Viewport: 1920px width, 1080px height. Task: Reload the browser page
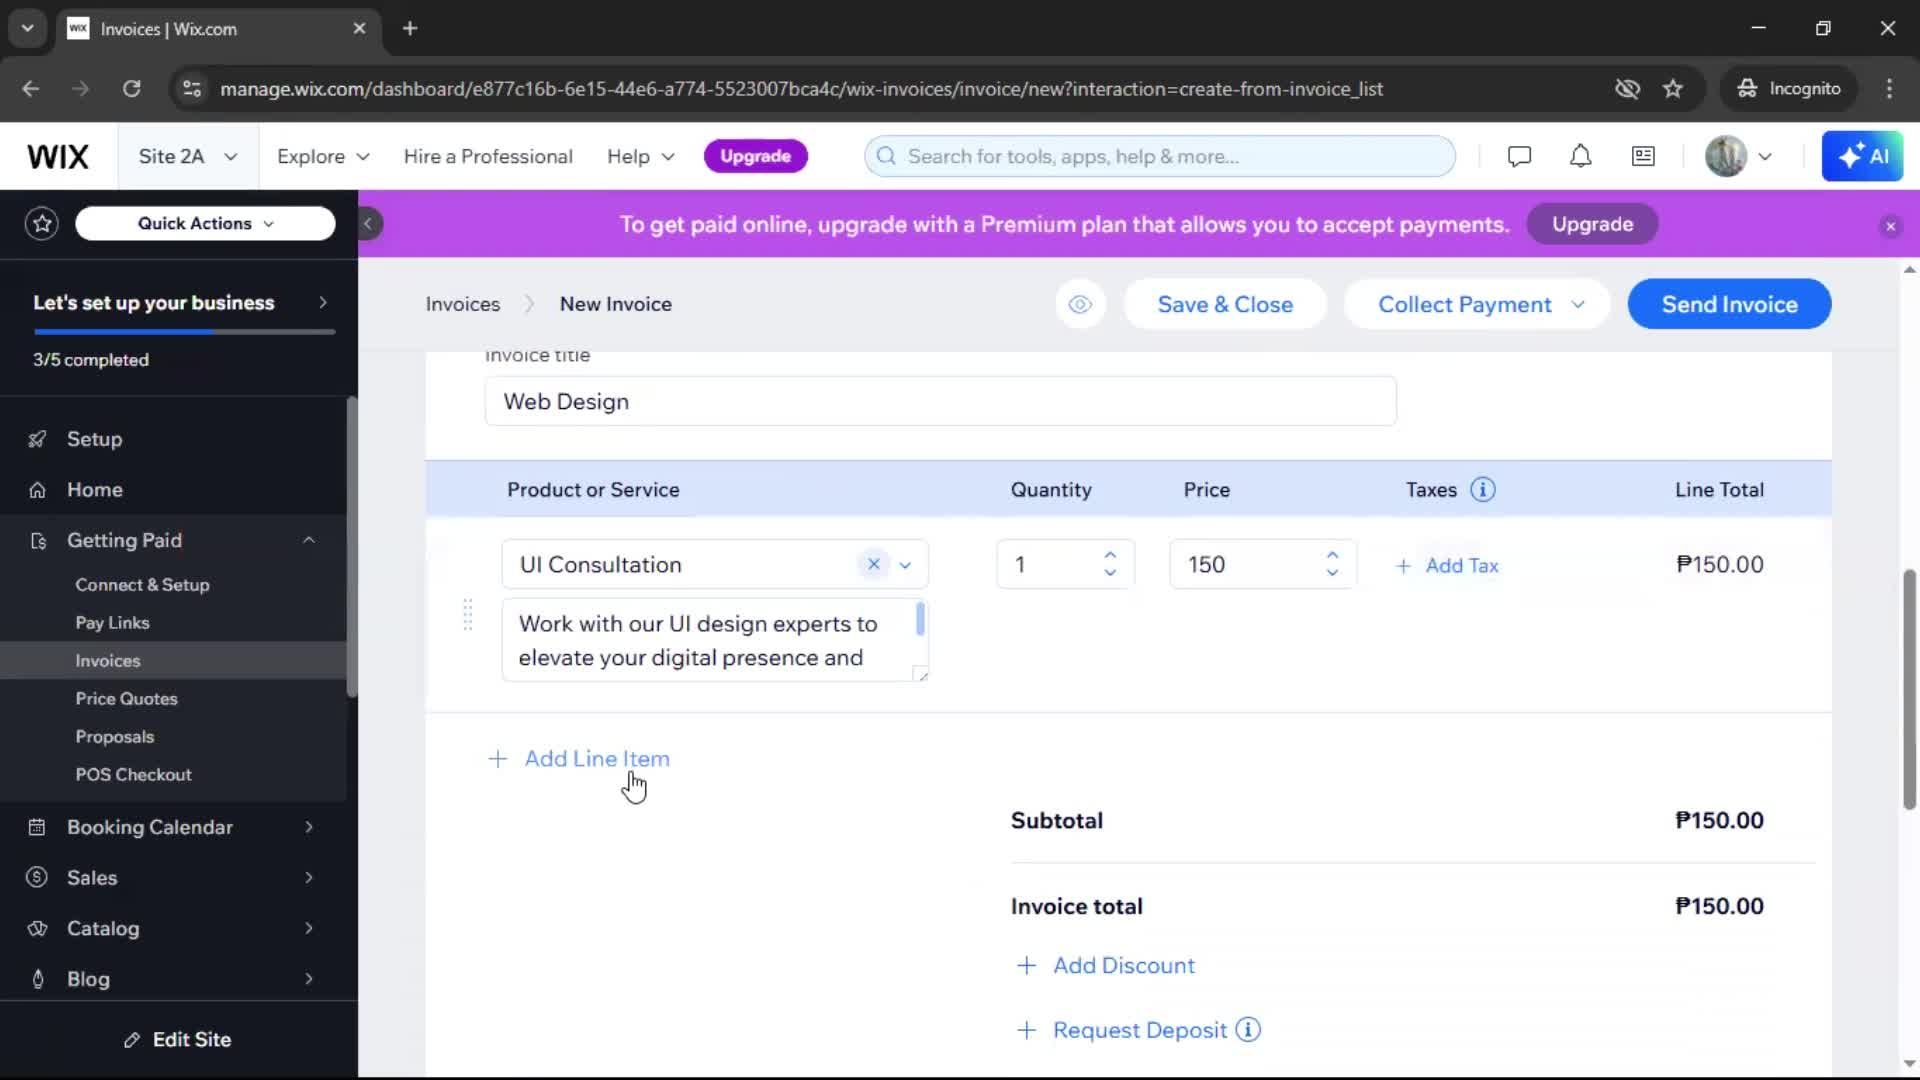click(x=131, y=89)
